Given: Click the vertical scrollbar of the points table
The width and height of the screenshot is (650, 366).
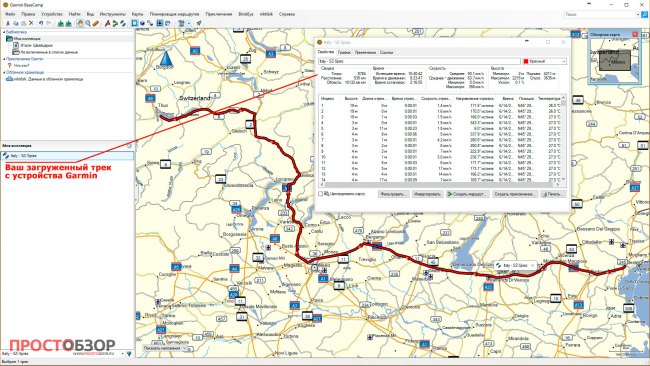Looking at the screenshot, I should coord(563,138).
